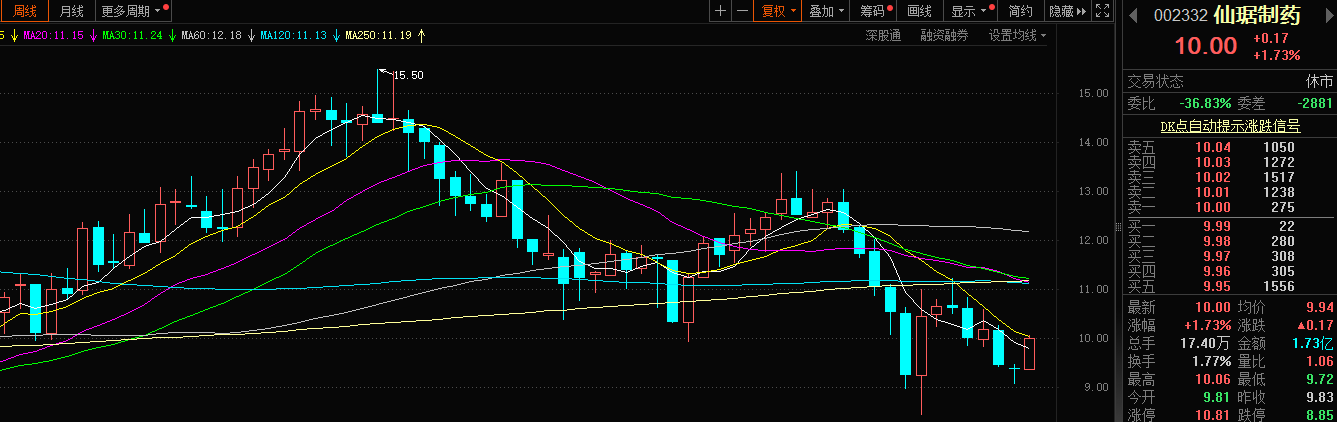Switch to the 周线 weekly chart tab
The image size is (1337, 422).
[x=23, y=11]
